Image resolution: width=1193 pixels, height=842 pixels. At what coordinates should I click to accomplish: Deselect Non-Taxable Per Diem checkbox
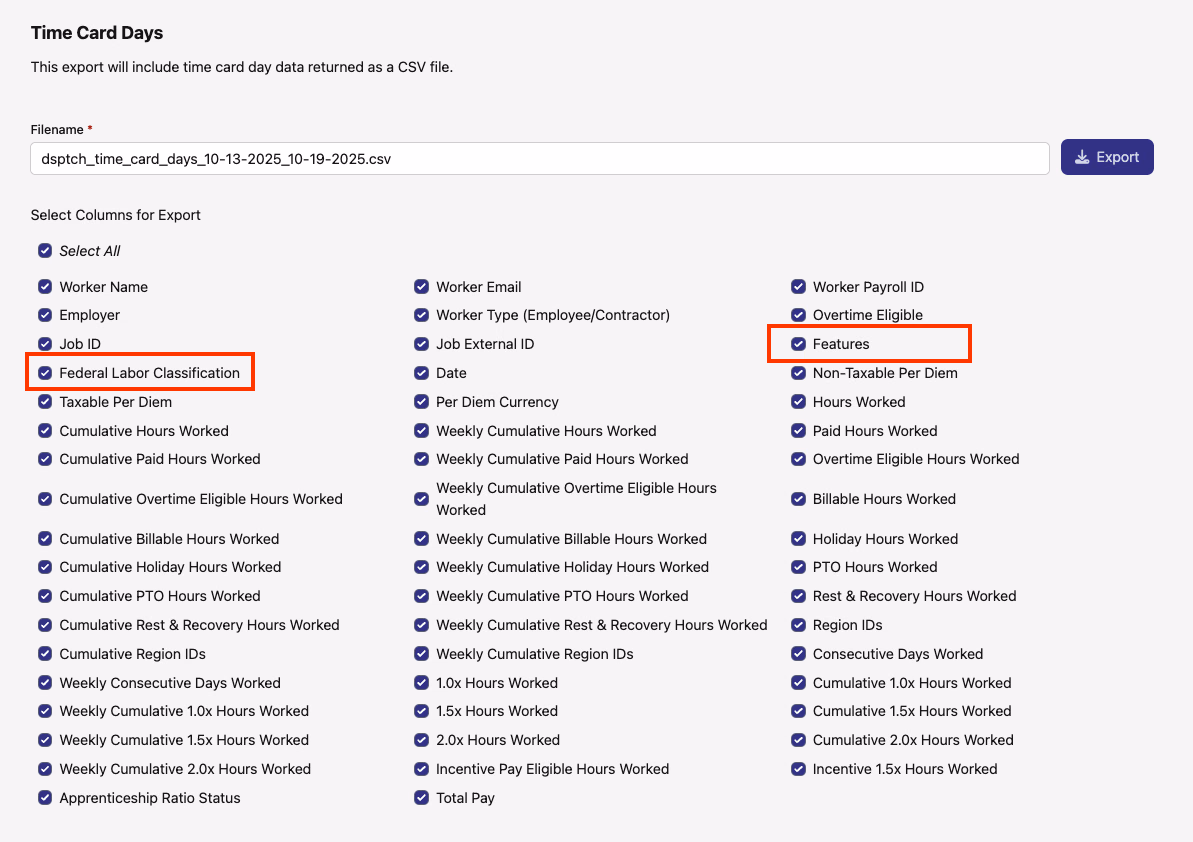pos(798,373)
